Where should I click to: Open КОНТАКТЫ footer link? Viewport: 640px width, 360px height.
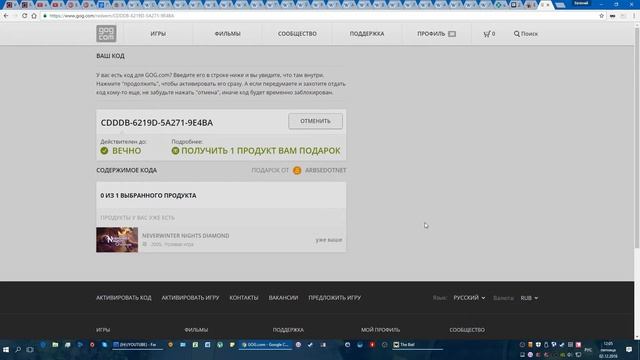tap(244, 298)
